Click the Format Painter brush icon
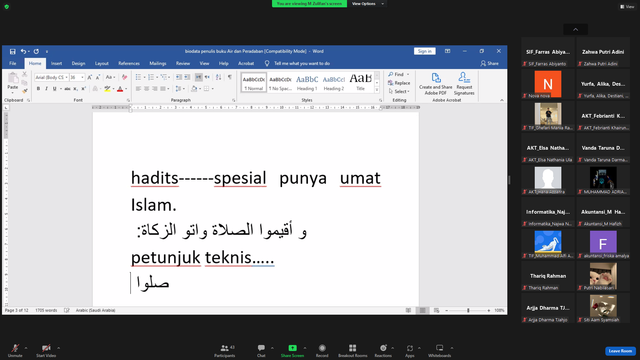Screen dimensions: 640x360 24,90
